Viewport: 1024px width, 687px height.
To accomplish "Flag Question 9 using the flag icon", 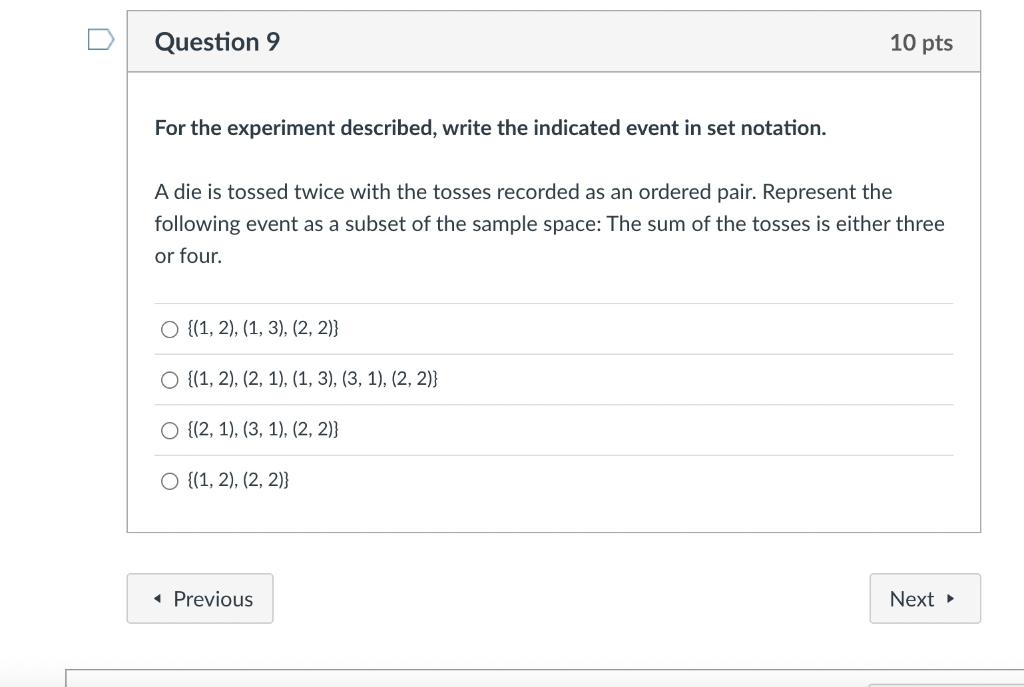I will (x=101, y=39).
